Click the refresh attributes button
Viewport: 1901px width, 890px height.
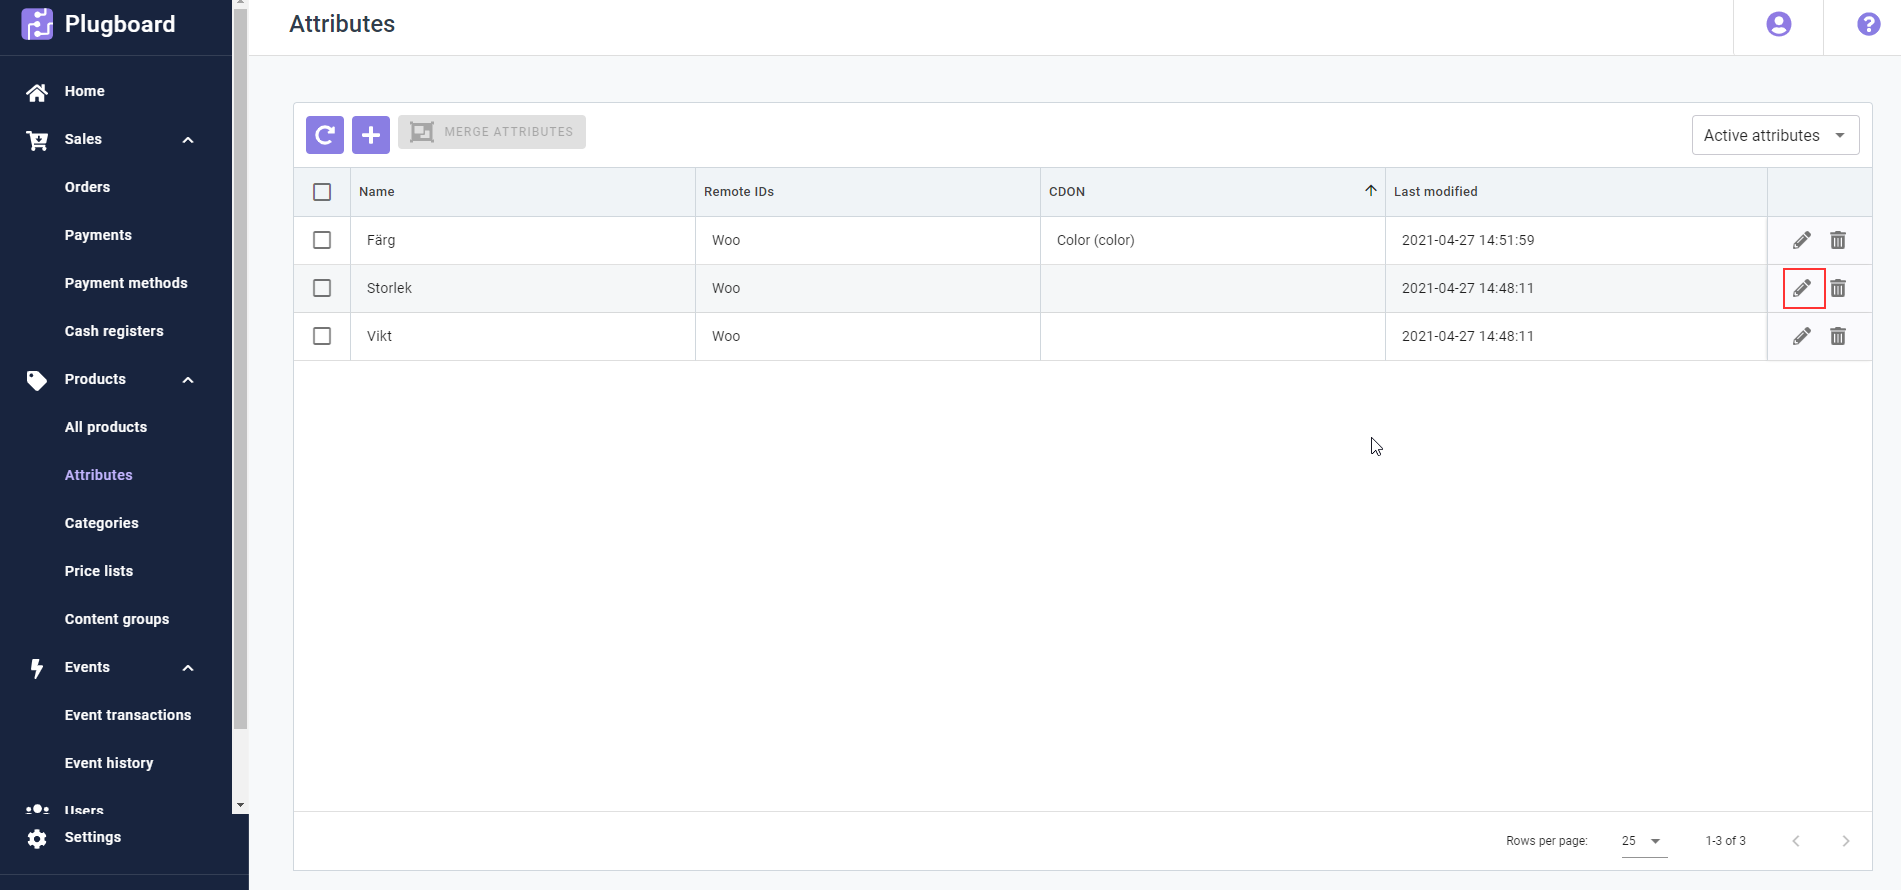(325, 135)
